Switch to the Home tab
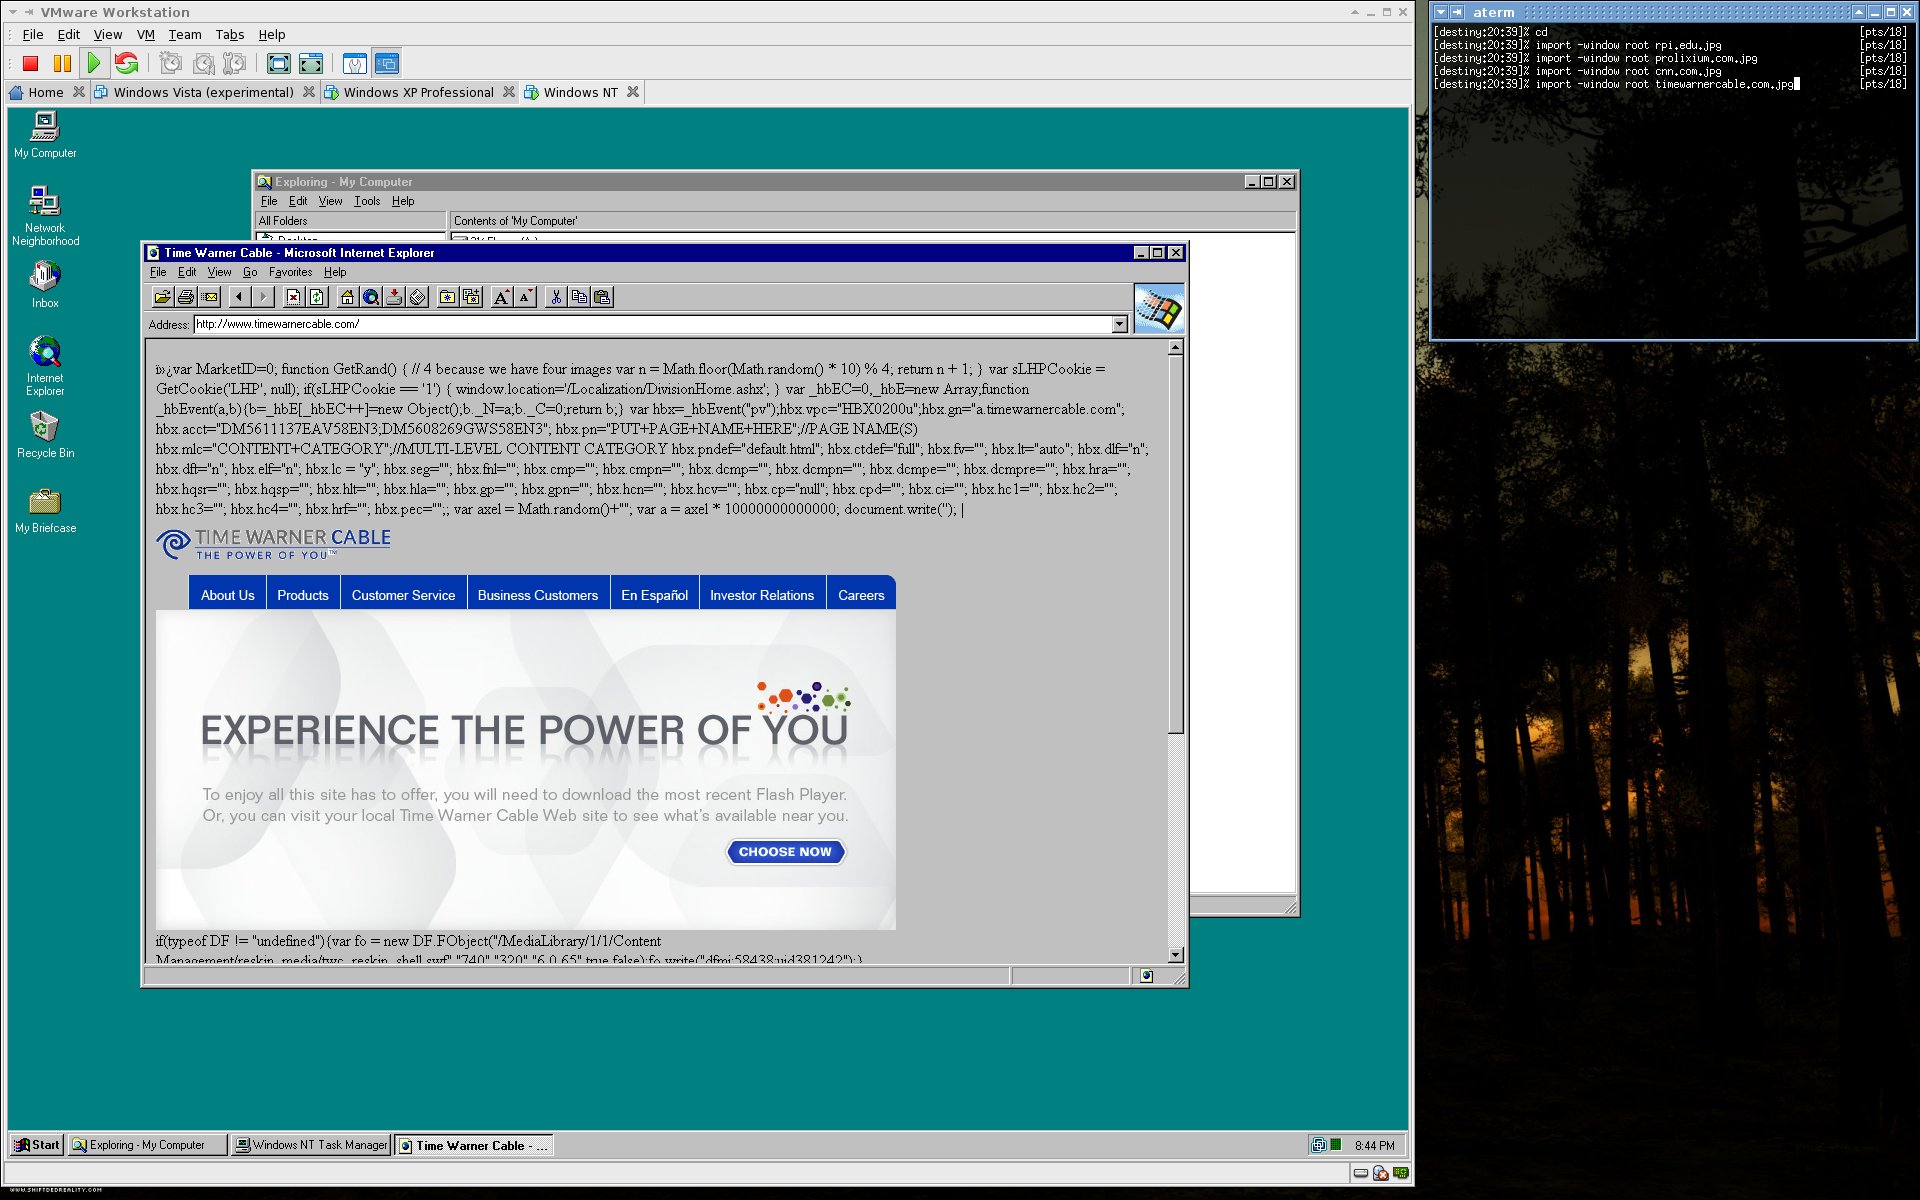Viewport: 1920px width, 1200px height. pyautogui.click(x=45, y=92)
